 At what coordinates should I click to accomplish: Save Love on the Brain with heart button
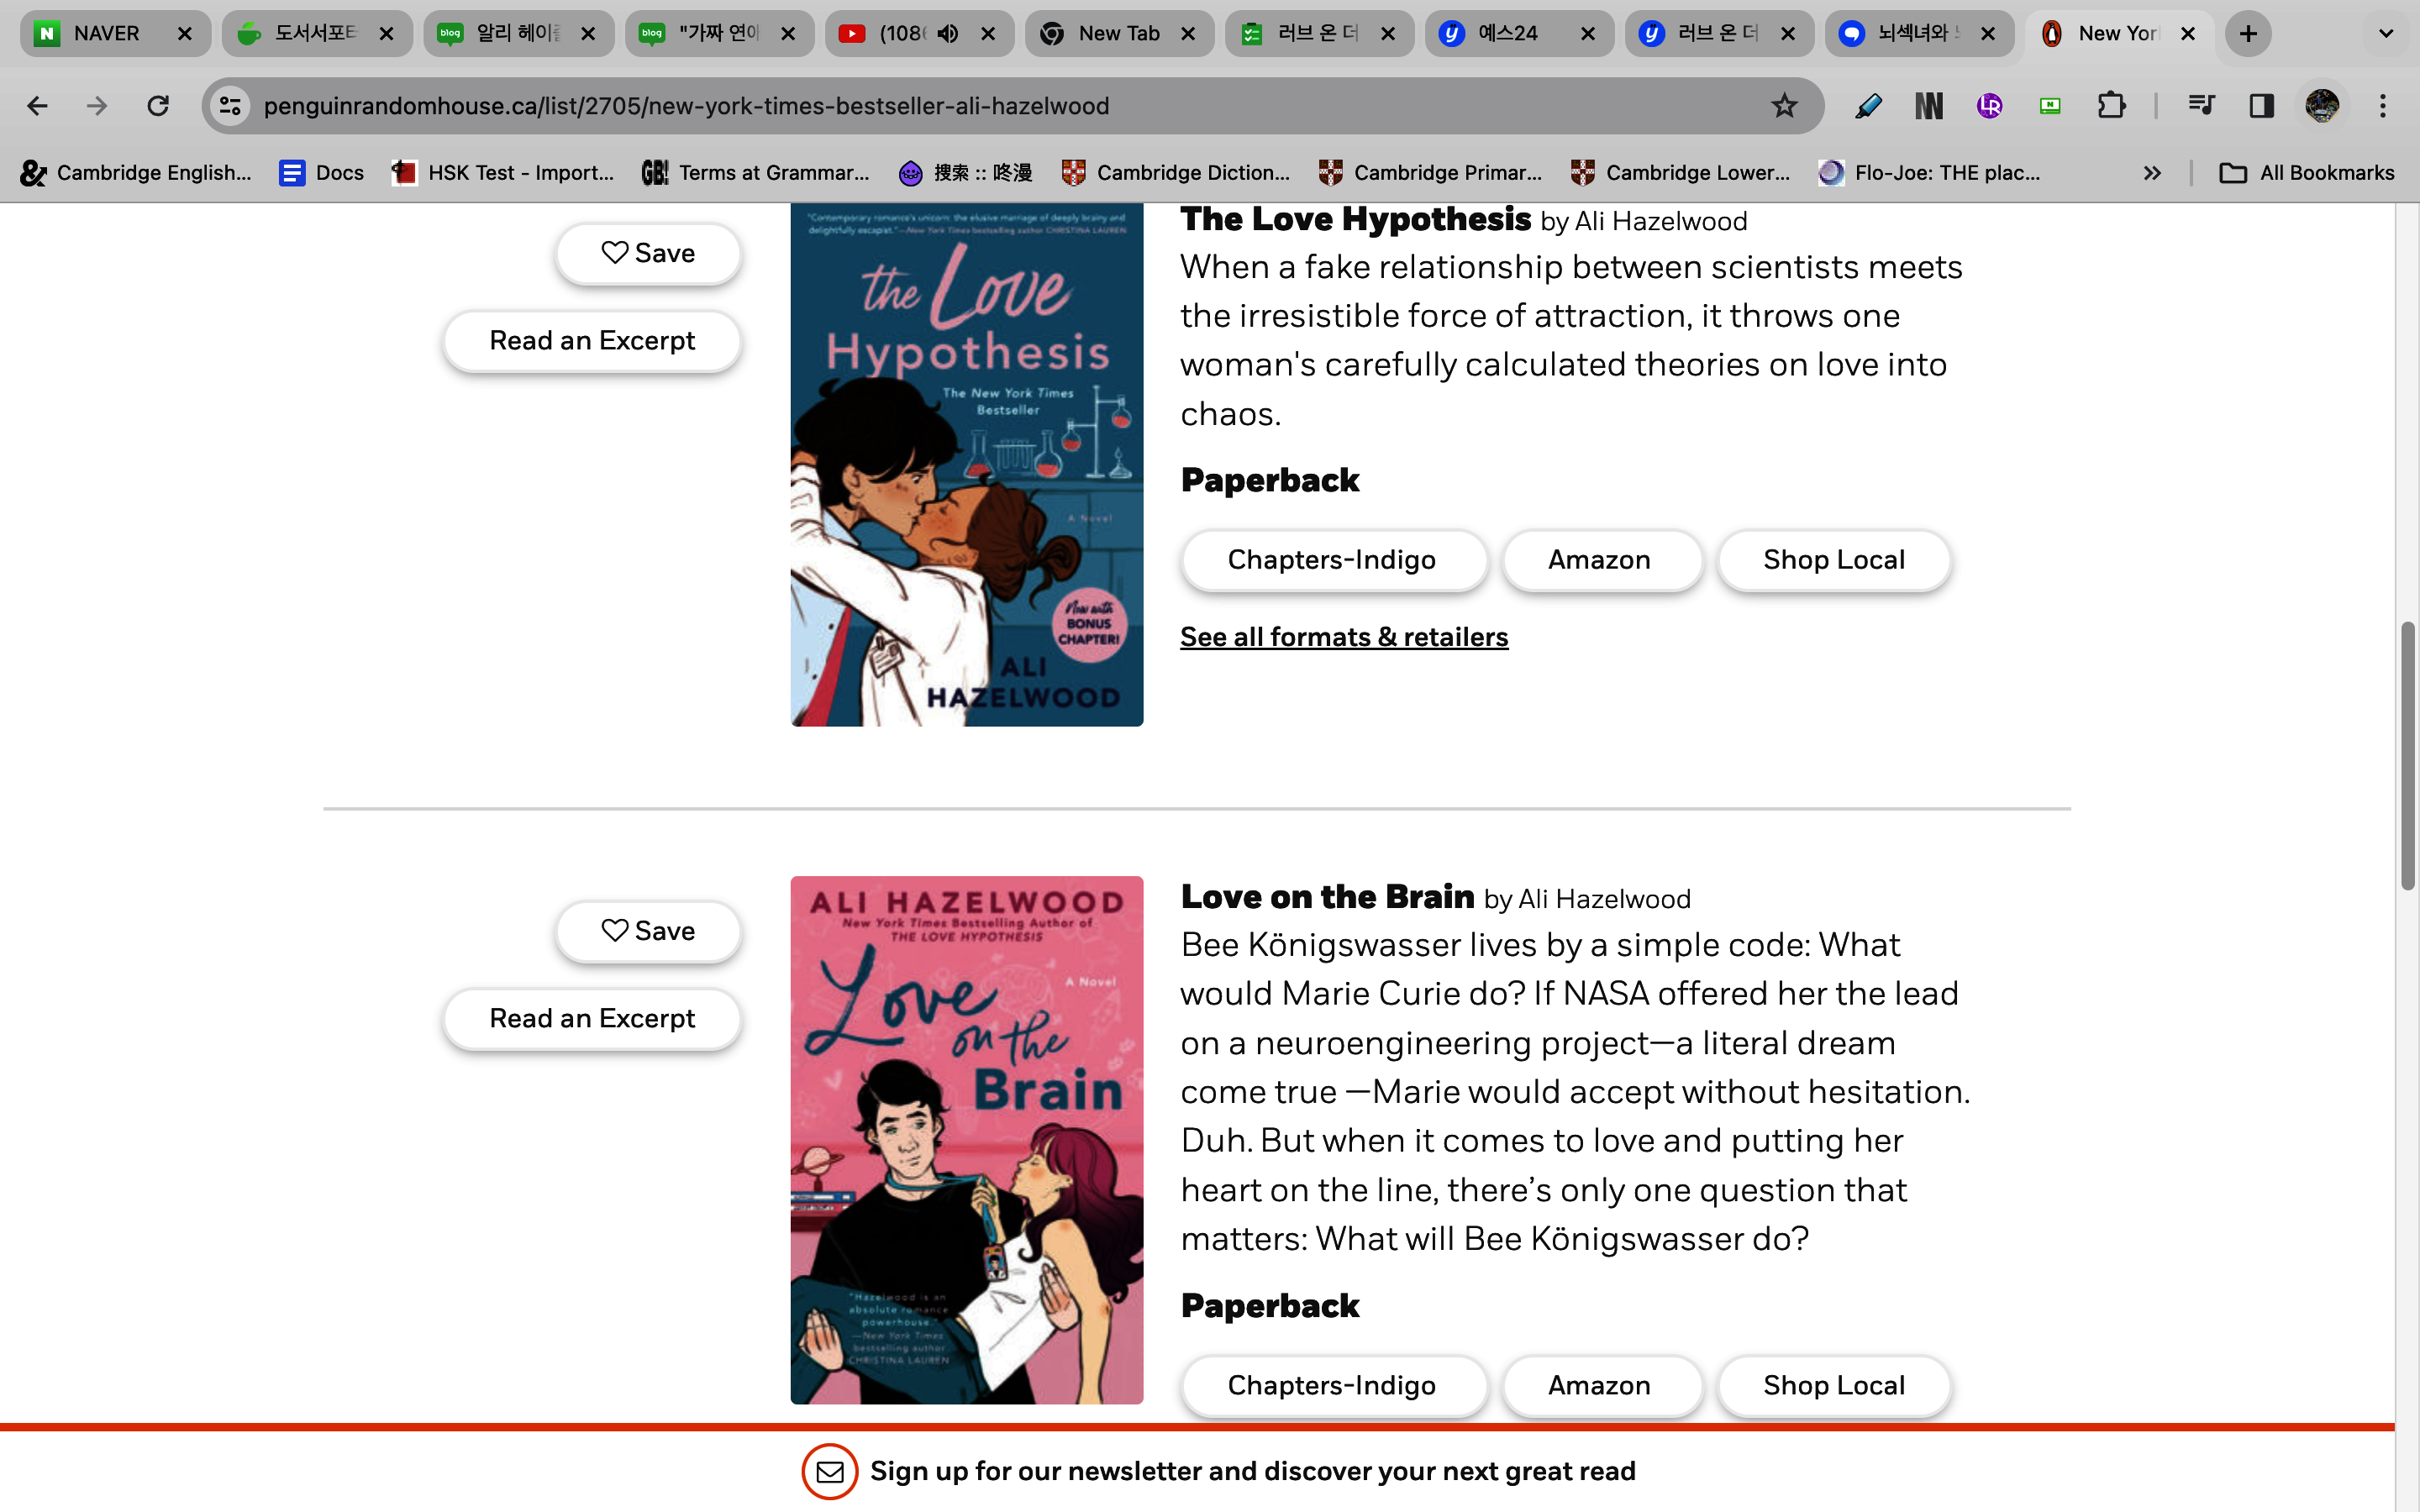coord(648,931)
